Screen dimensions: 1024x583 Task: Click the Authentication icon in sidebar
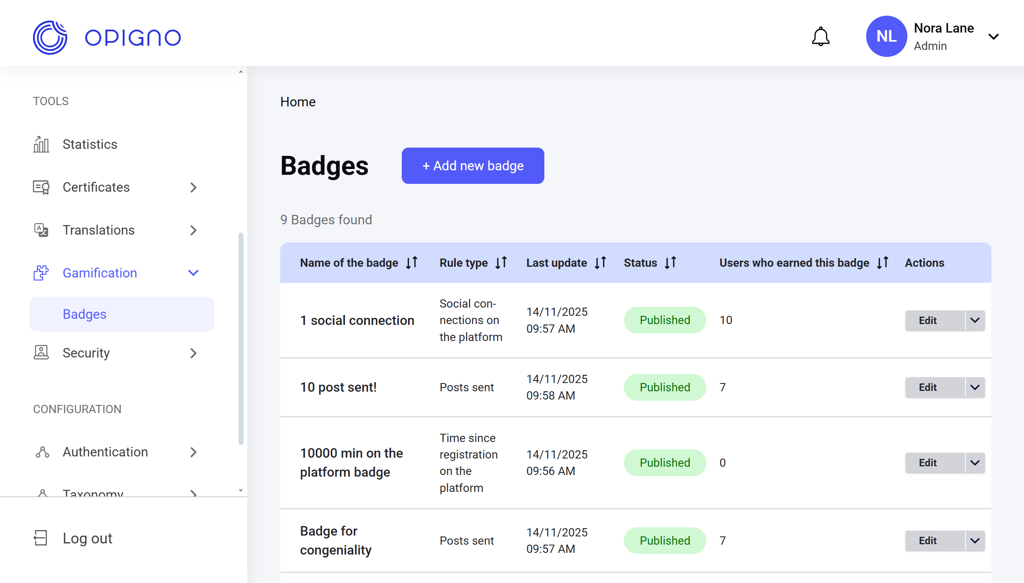tap(42, 452)
